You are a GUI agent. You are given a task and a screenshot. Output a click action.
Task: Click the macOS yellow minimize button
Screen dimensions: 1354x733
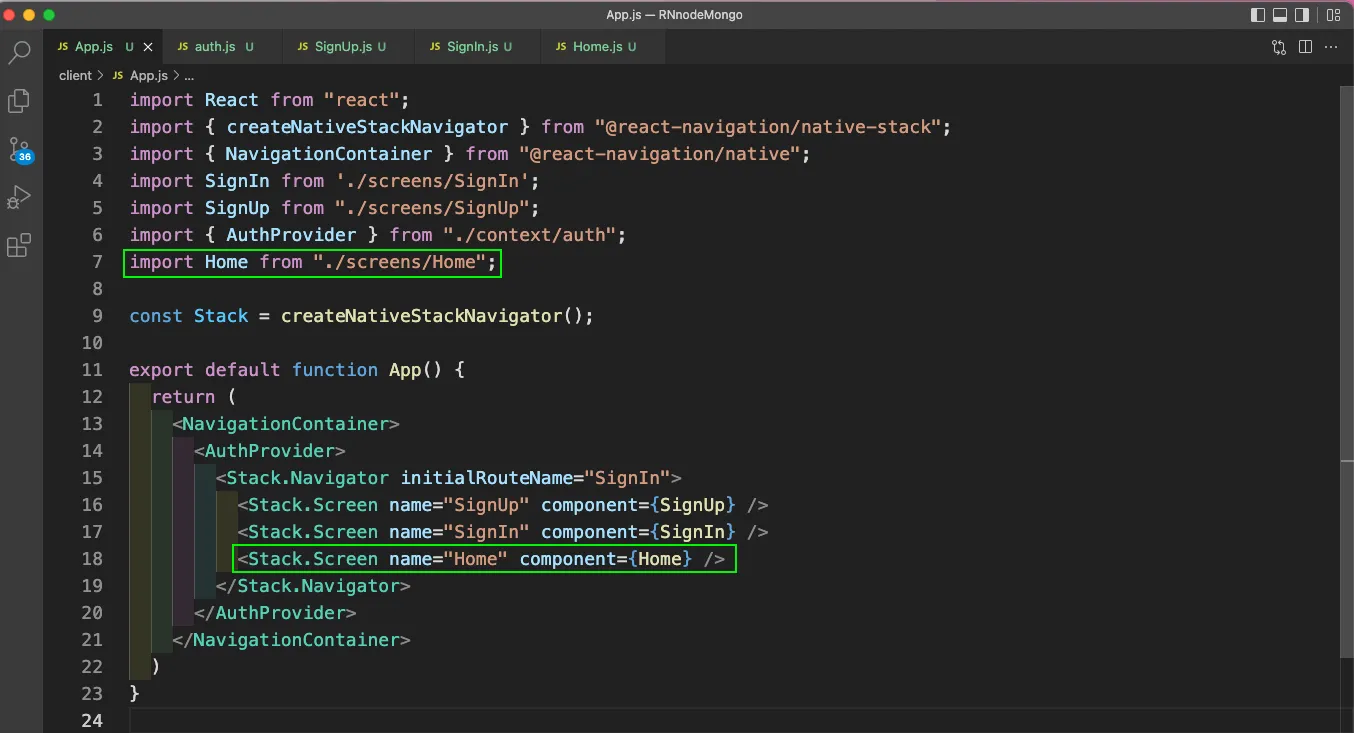coord(29,15)
